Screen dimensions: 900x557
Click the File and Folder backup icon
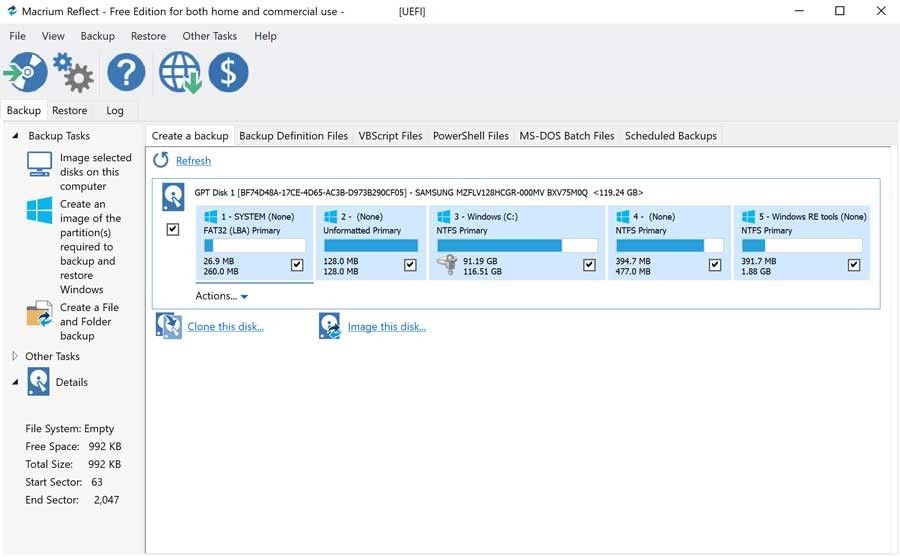click(39, 315)
